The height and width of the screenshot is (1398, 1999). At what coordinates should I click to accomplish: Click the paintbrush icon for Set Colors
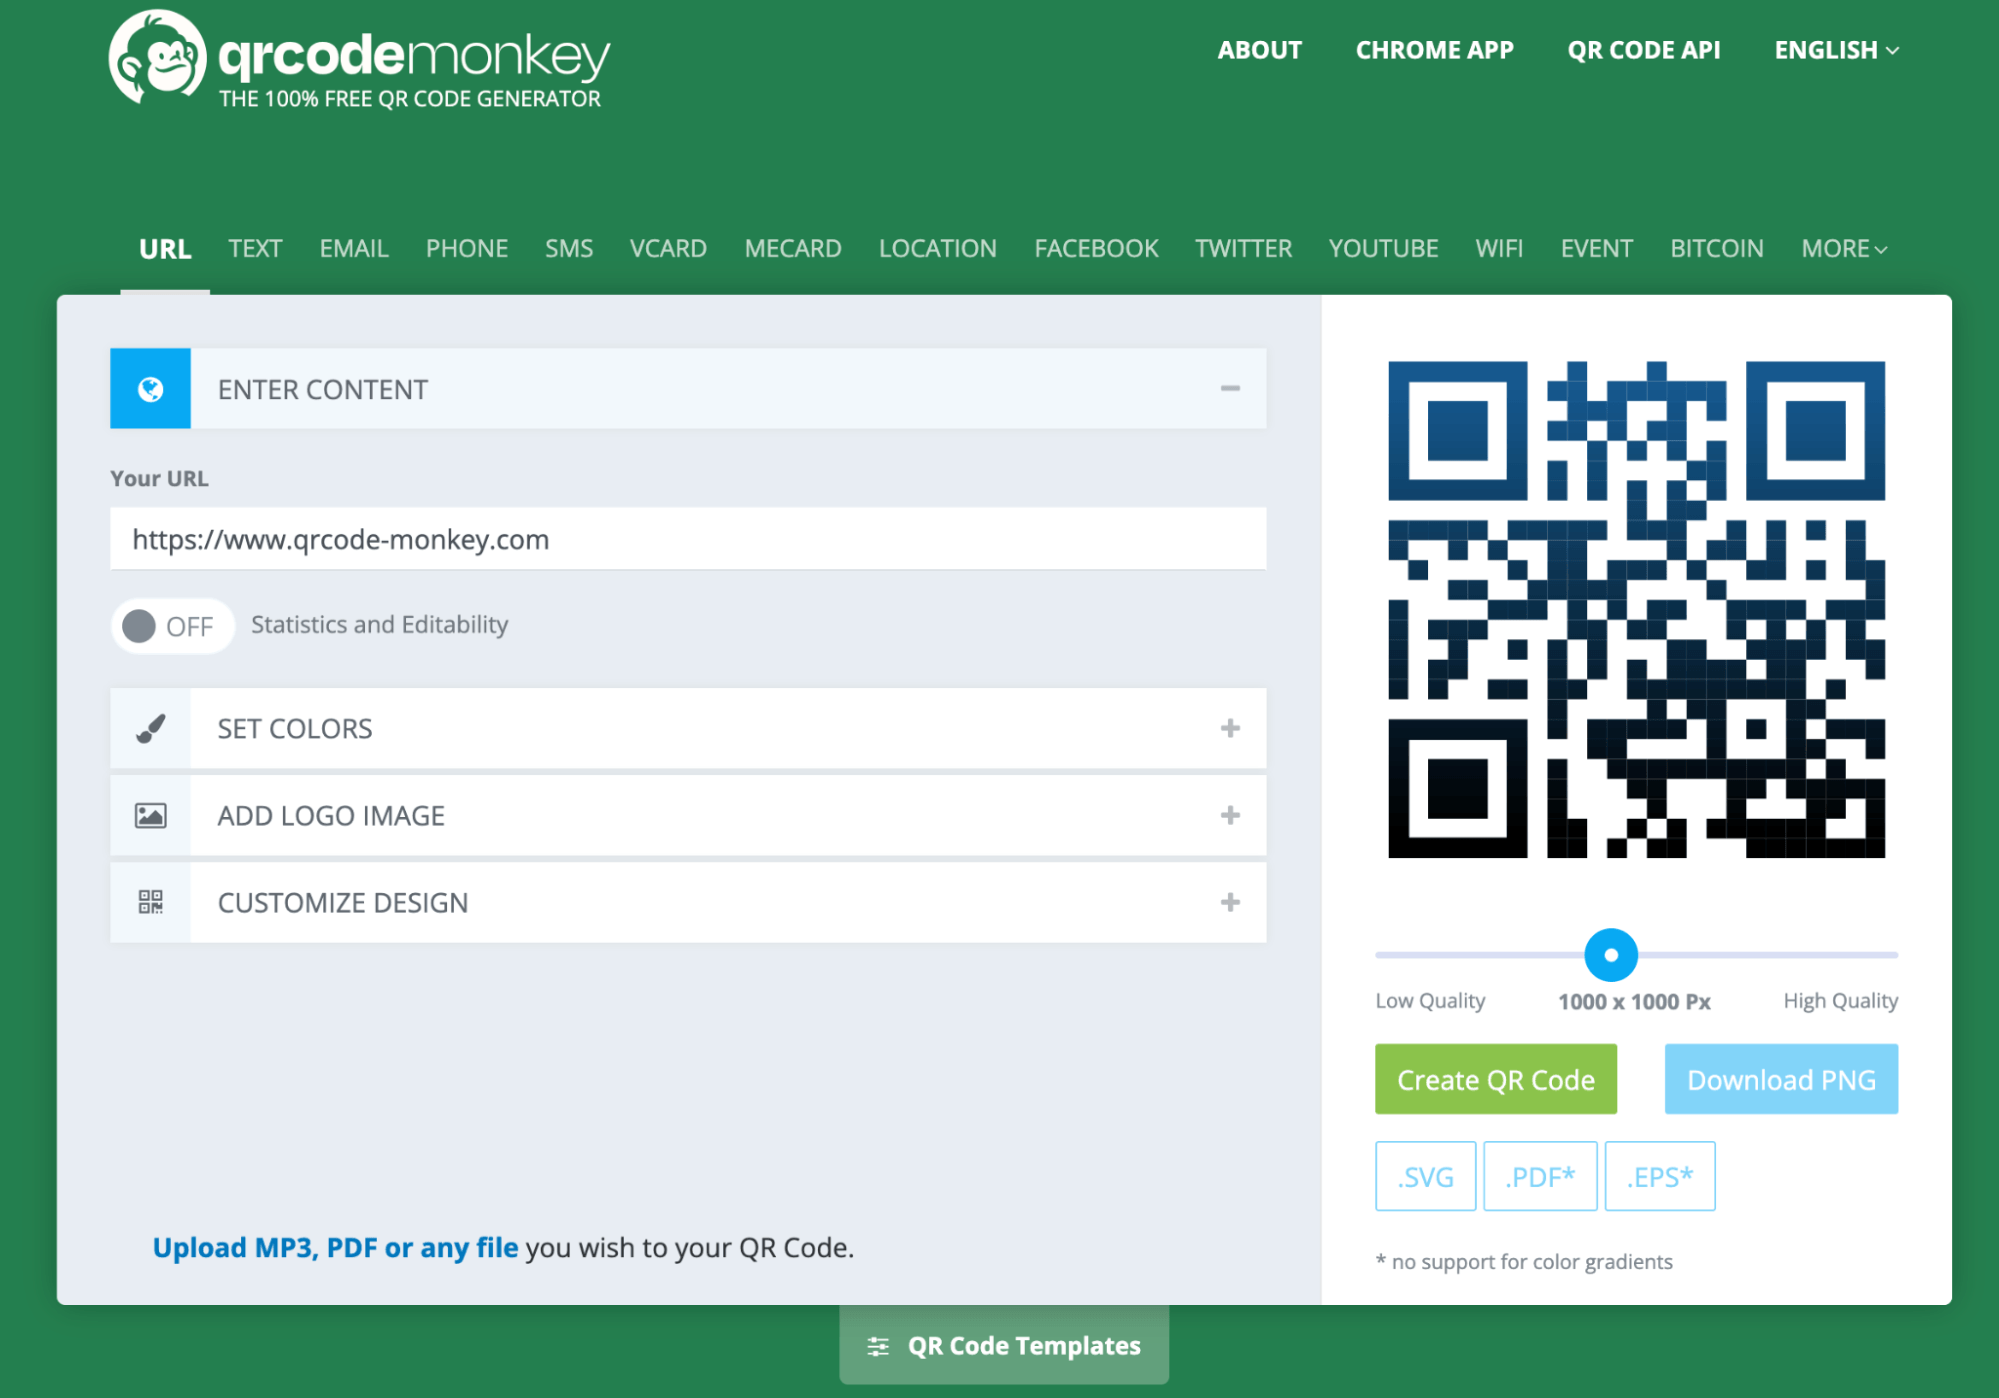[150, 728]
